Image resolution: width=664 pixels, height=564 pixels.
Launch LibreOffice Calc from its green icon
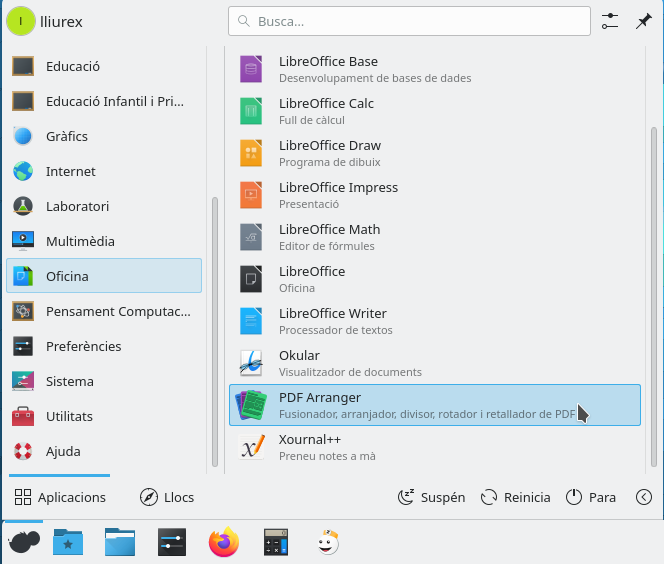coord(251,111)
